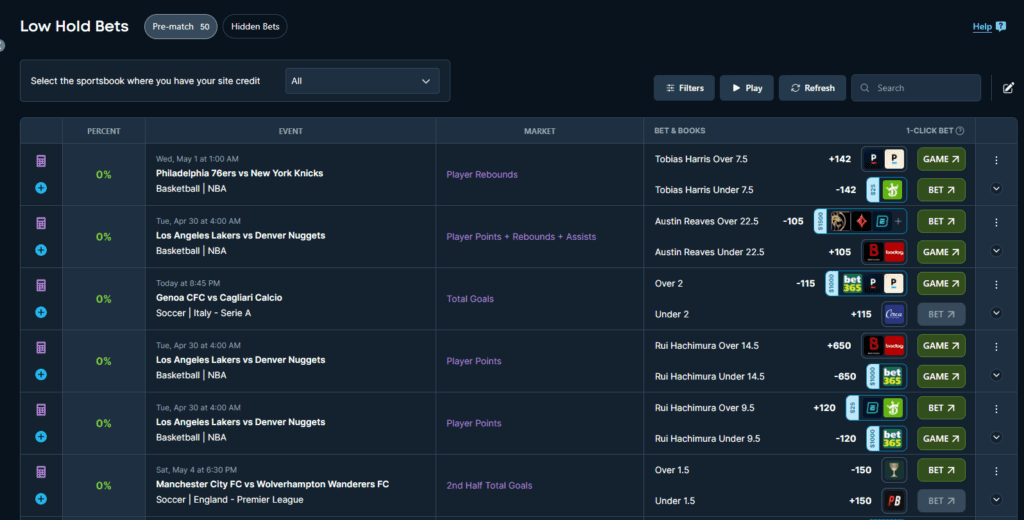Click the PB sportsbook logo for Under 1.5
The height and width of the screenshot is (520, 1024).
coord(894,500)
